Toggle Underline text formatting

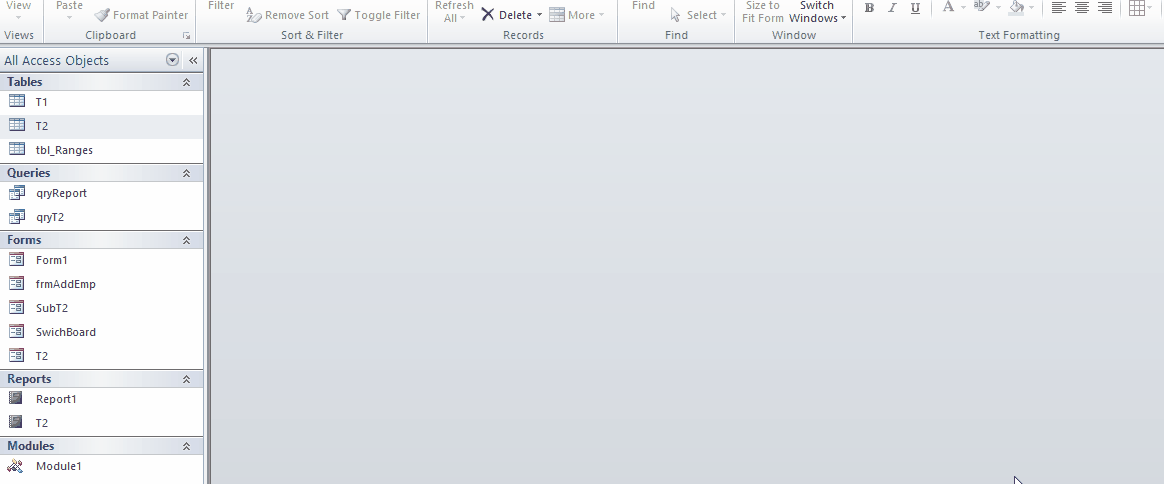click(x=915, y=8)
